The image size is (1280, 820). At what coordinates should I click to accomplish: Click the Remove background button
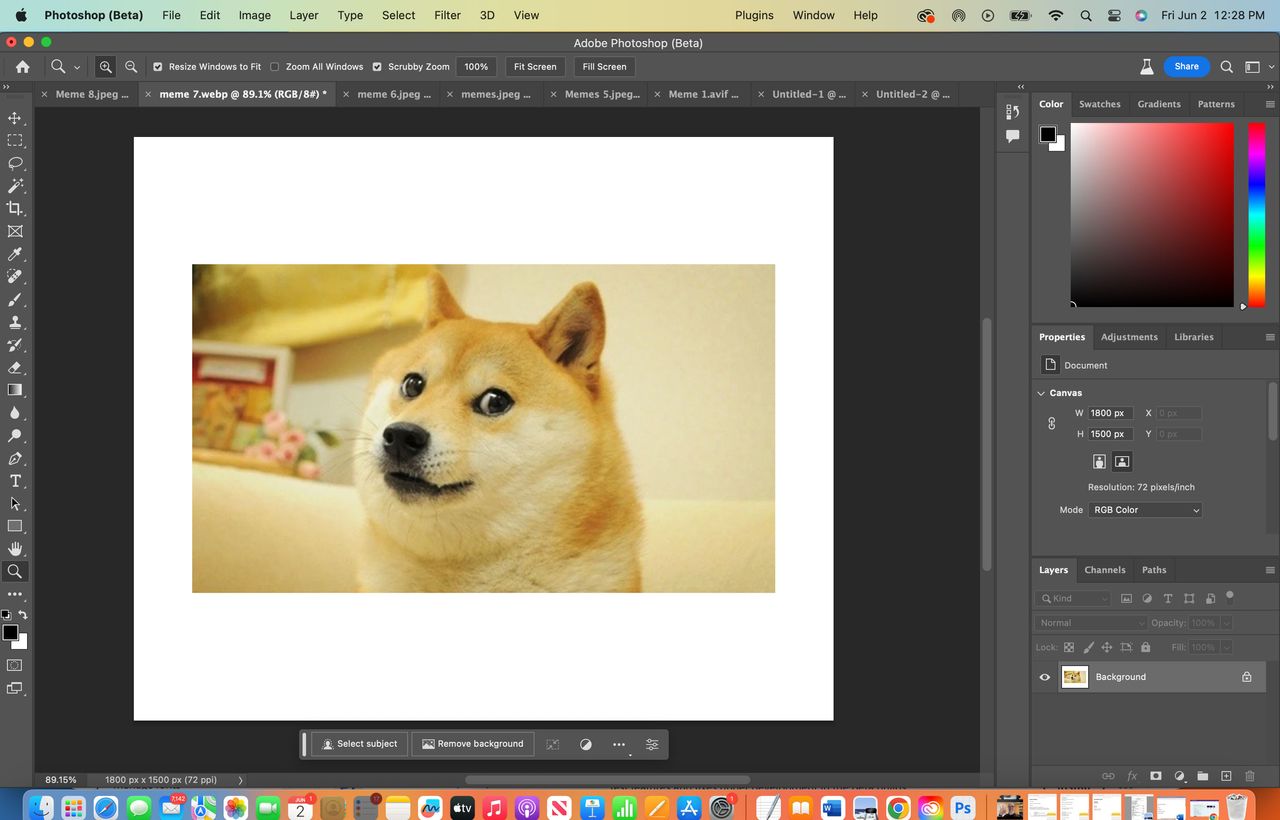pos(473,744)
